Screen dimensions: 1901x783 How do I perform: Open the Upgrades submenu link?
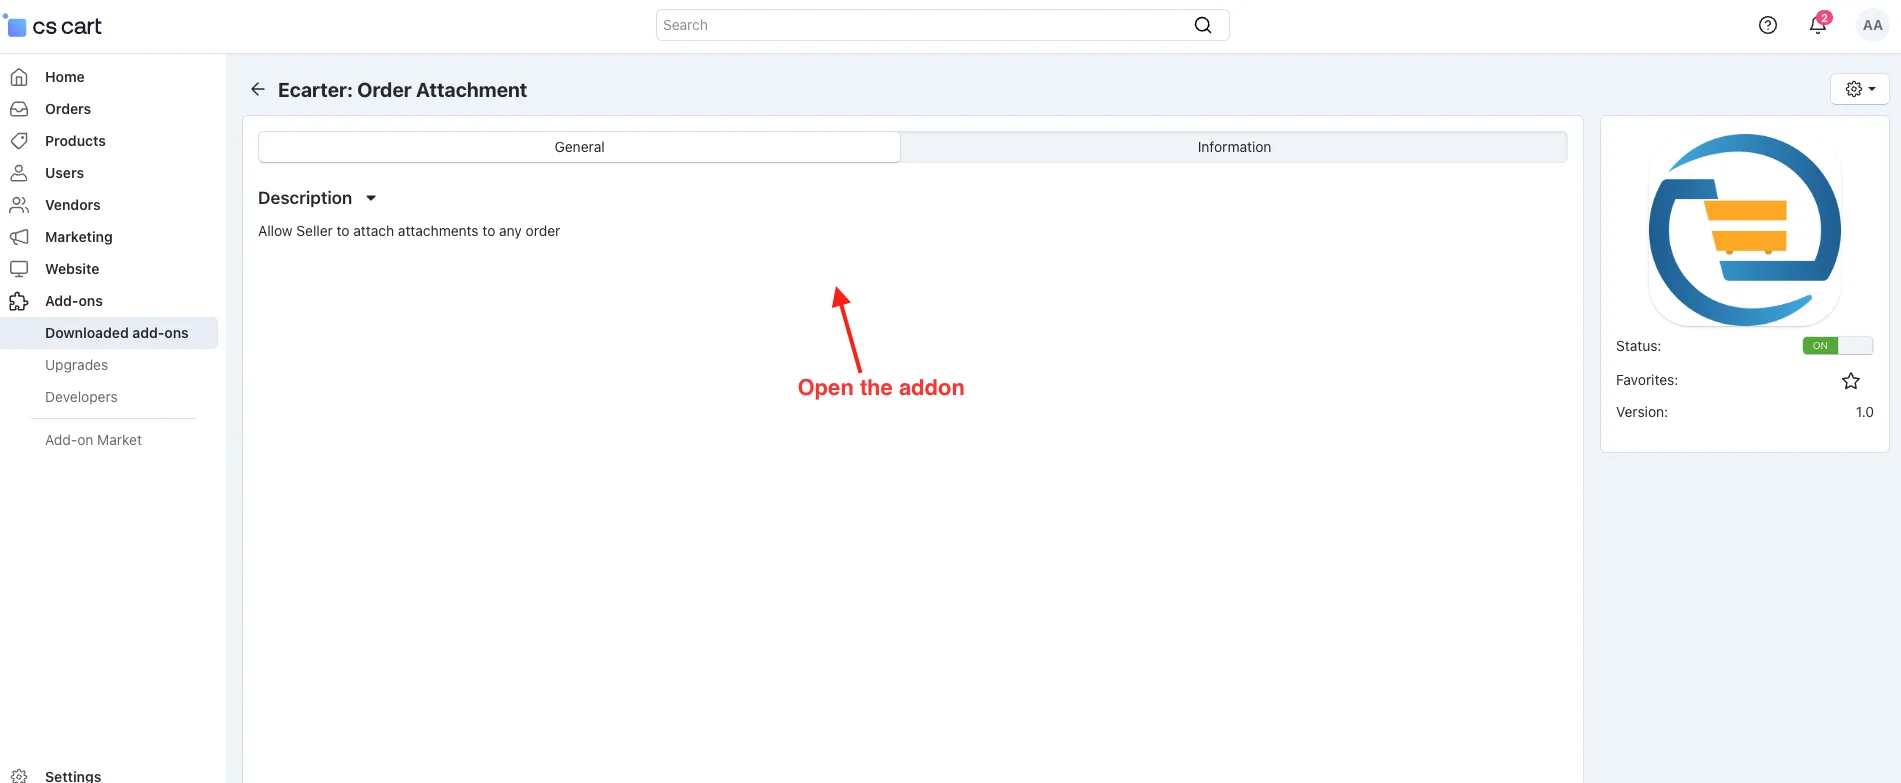(76, 365)
